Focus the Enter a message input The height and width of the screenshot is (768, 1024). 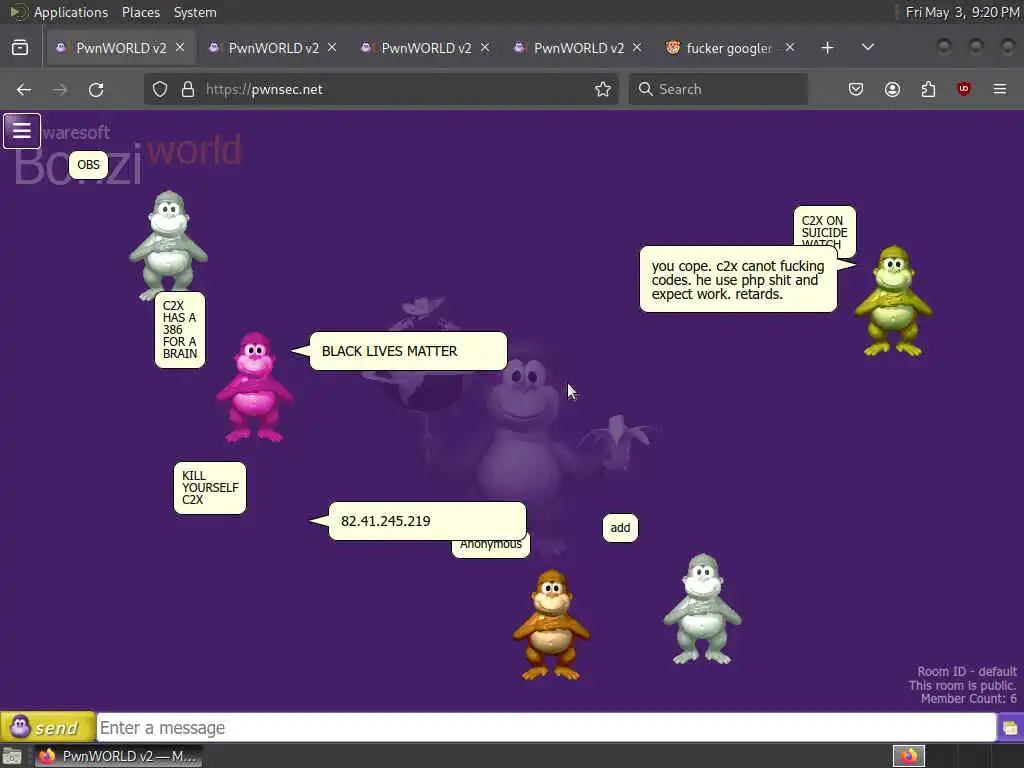point(546,727)
